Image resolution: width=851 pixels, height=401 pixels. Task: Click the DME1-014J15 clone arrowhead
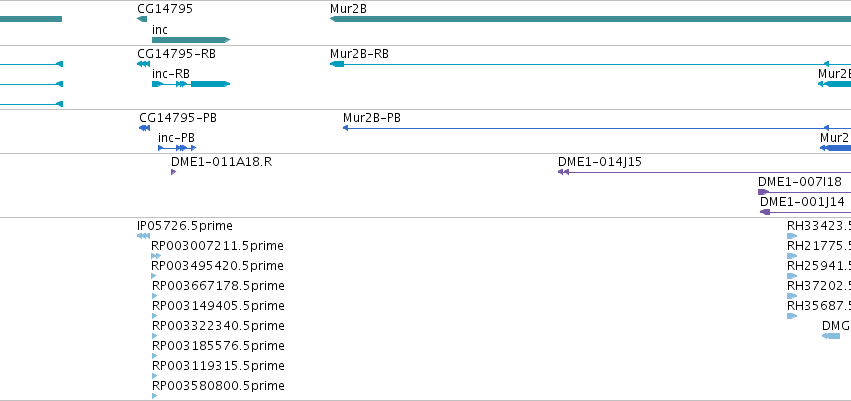pyautogui.click(x=563, y=172)
